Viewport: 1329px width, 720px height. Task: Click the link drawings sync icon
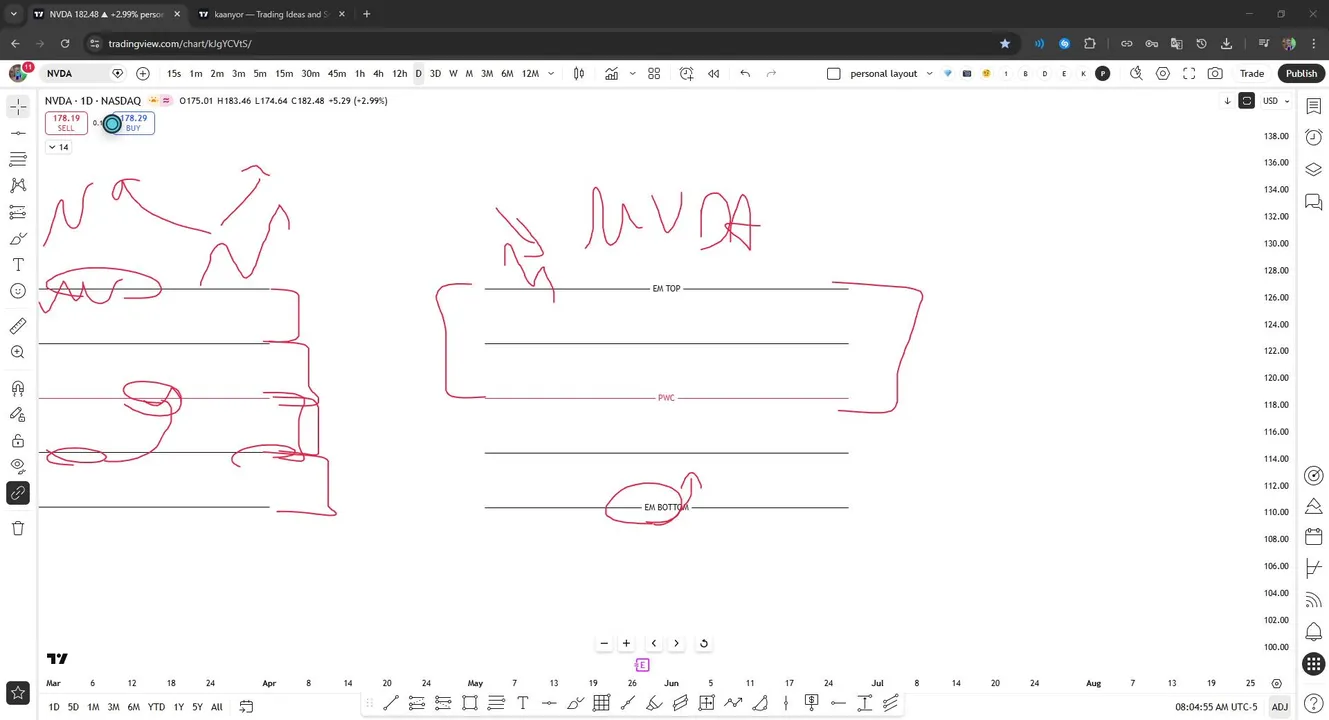point(18,493)
